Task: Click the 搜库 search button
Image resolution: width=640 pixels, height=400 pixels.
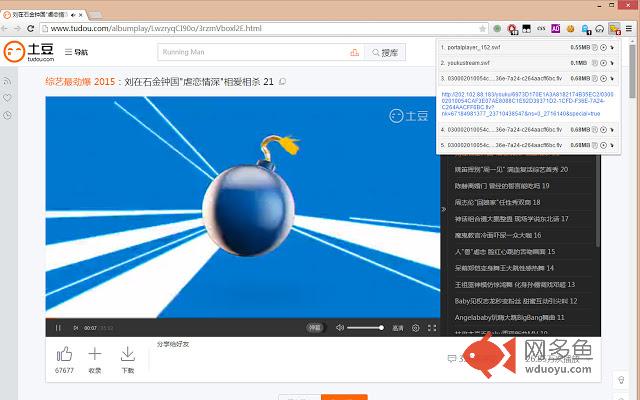Action: click(x=385, y=52)
